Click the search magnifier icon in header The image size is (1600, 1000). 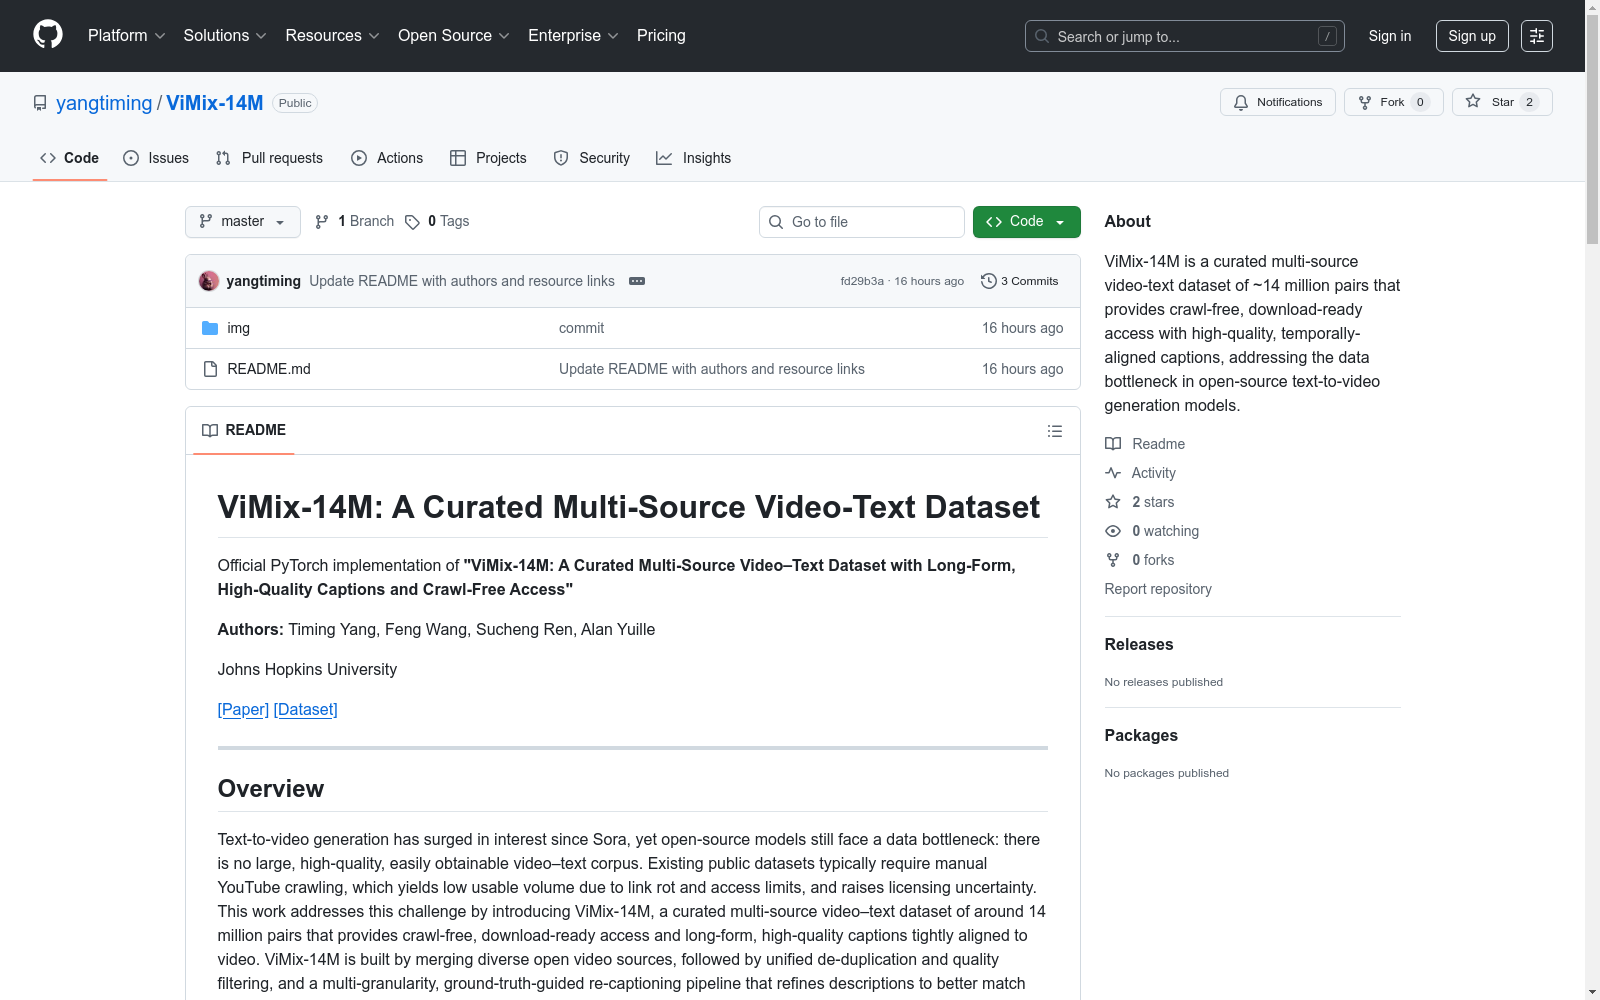[x=1042, y=36]
